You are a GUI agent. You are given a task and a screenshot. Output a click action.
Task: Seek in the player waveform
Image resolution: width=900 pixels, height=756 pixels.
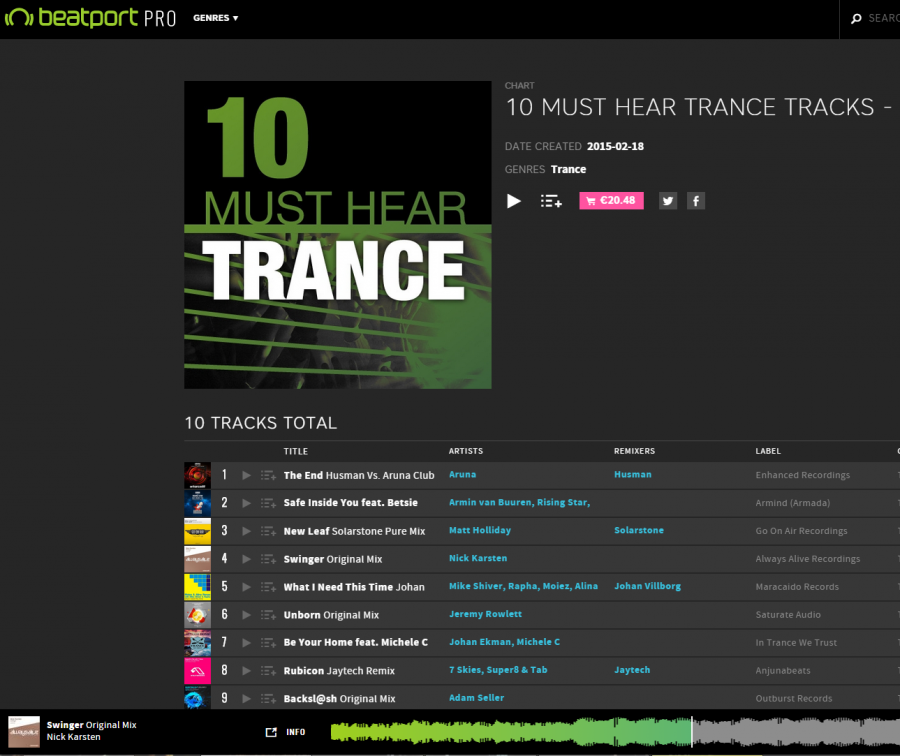pyautogui.click(x=615, y=732)
